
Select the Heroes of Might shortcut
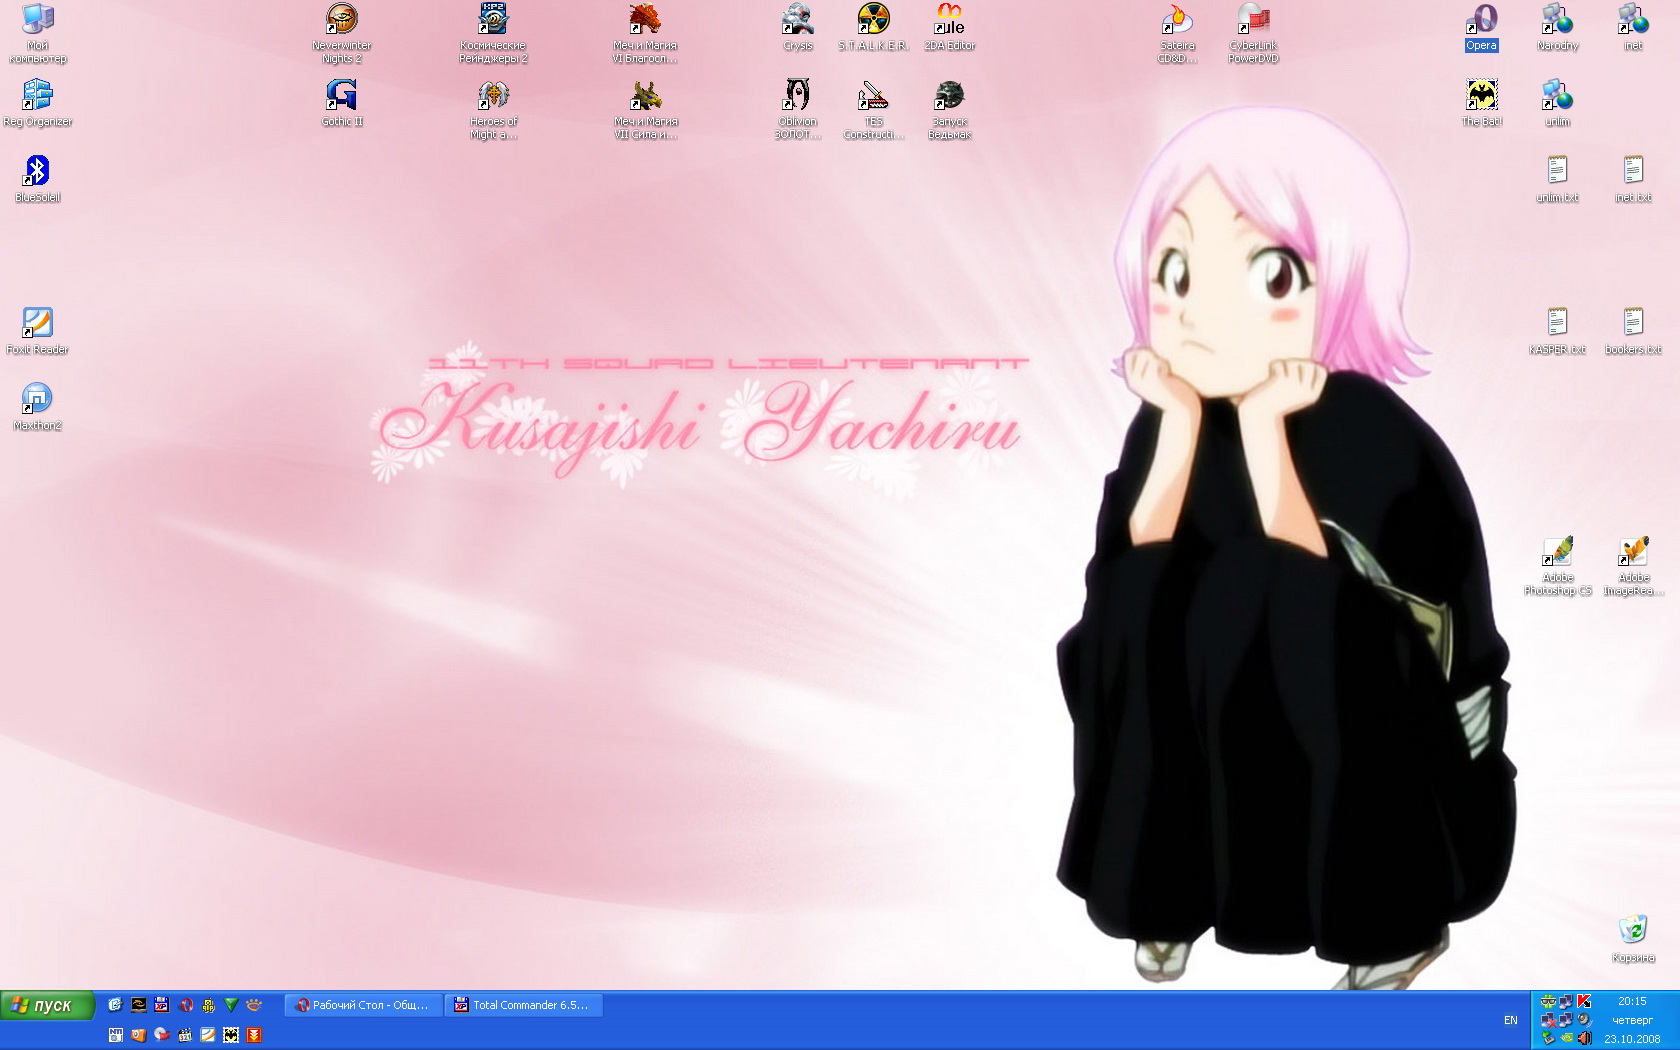494,109
